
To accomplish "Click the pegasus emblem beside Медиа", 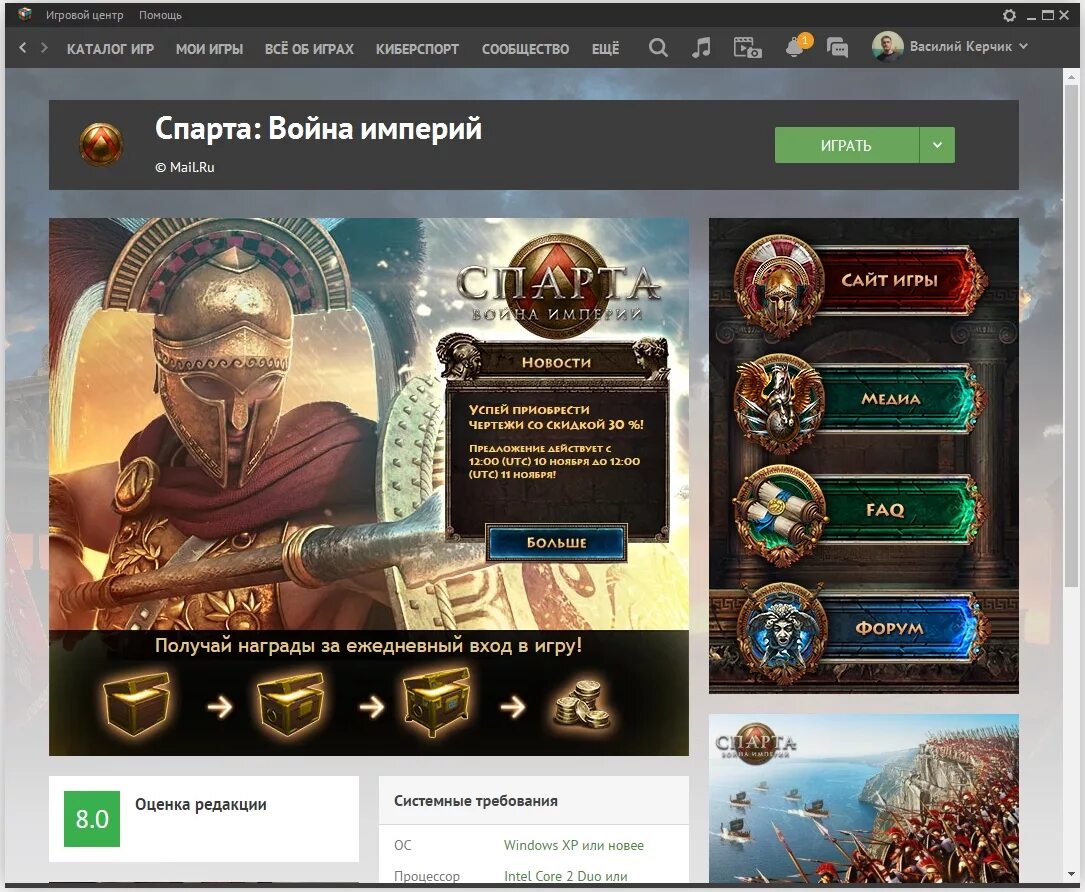I will (780, 403).
